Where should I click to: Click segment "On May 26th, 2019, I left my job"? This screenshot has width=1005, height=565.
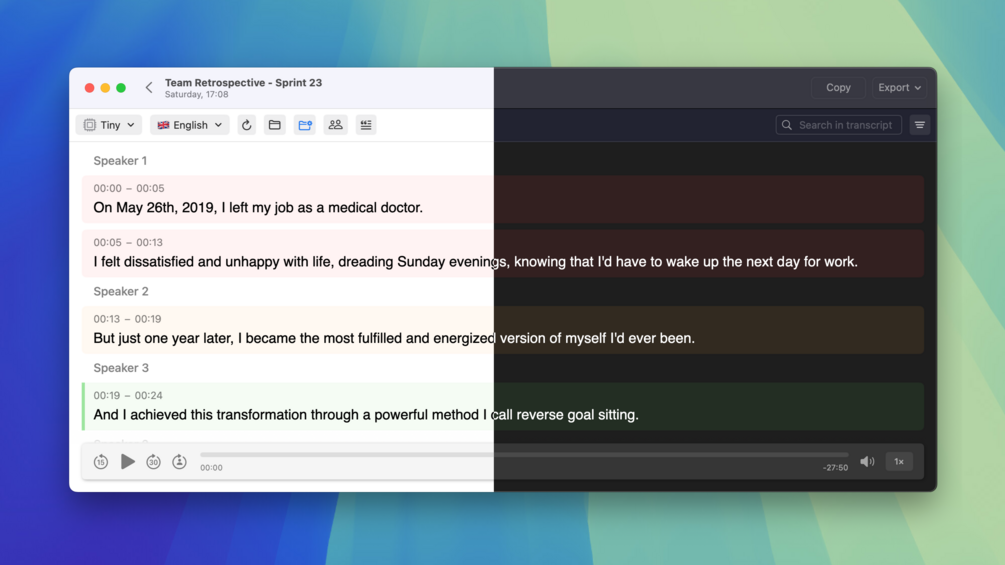click(503, 199)
